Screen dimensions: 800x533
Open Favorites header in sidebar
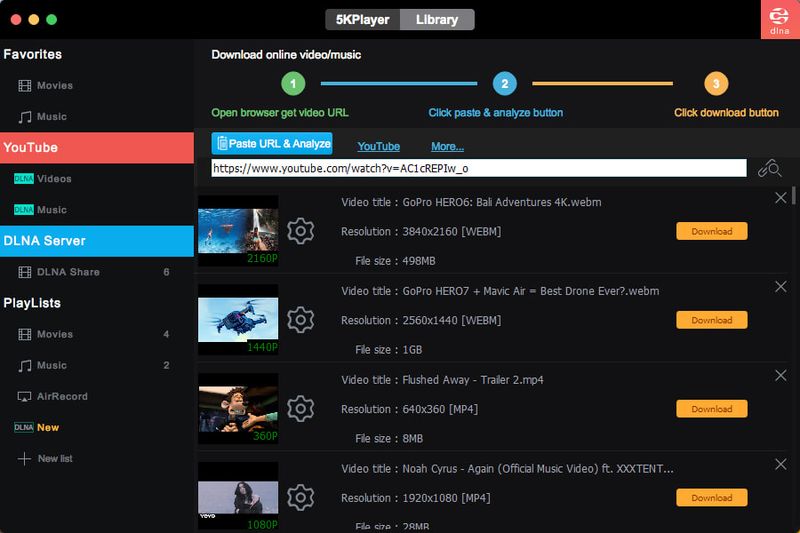33,54
